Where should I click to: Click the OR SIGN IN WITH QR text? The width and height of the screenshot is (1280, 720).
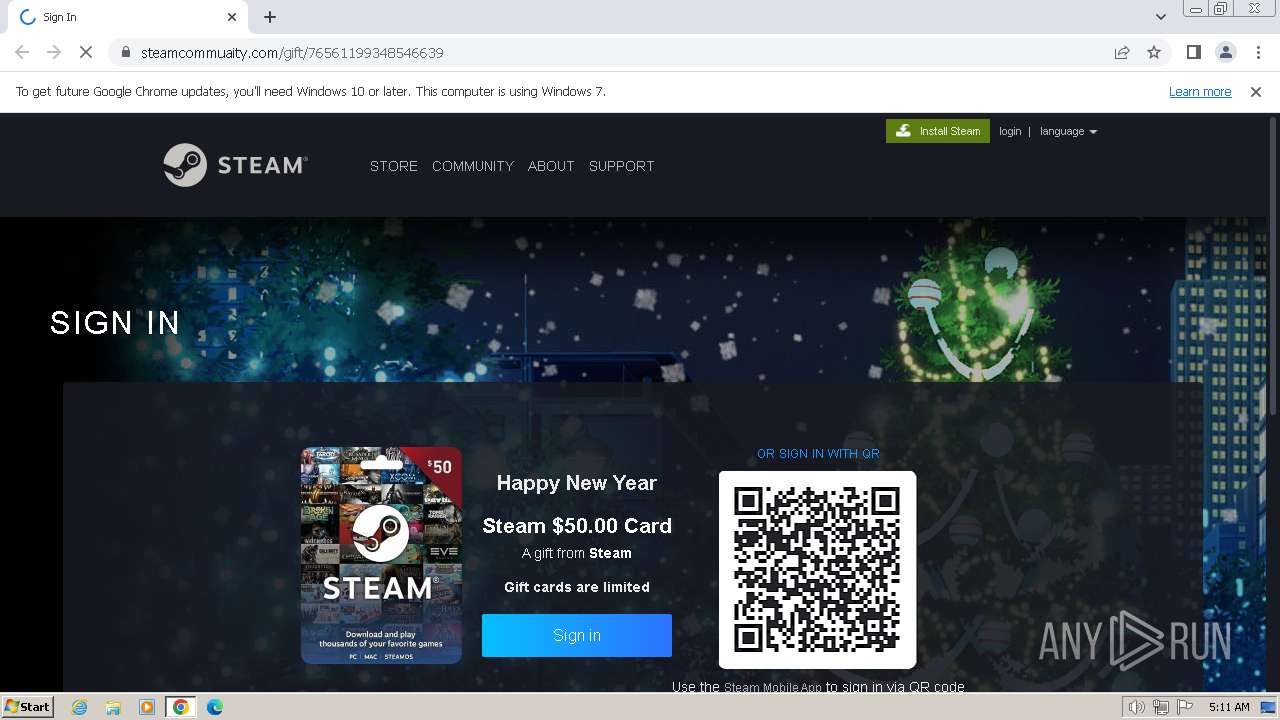818,454
